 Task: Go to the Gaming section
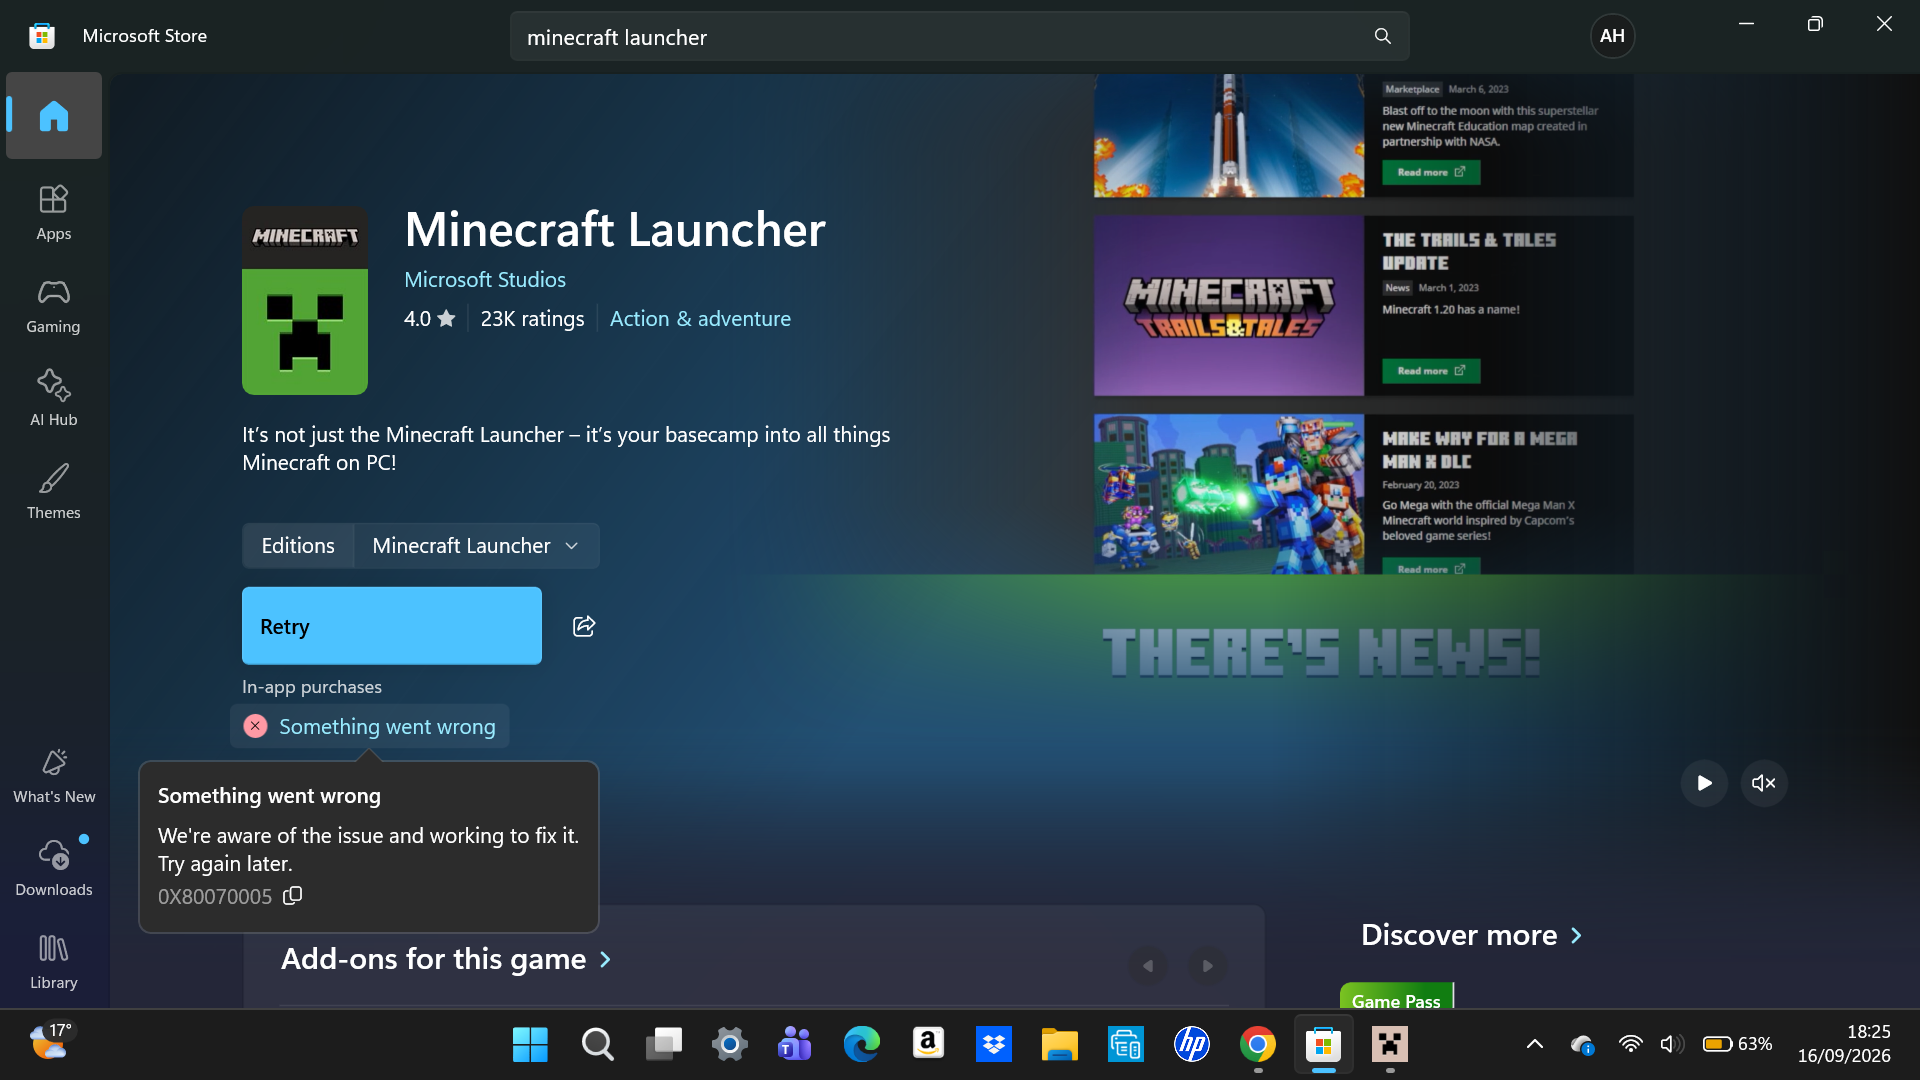coord(54,306)
